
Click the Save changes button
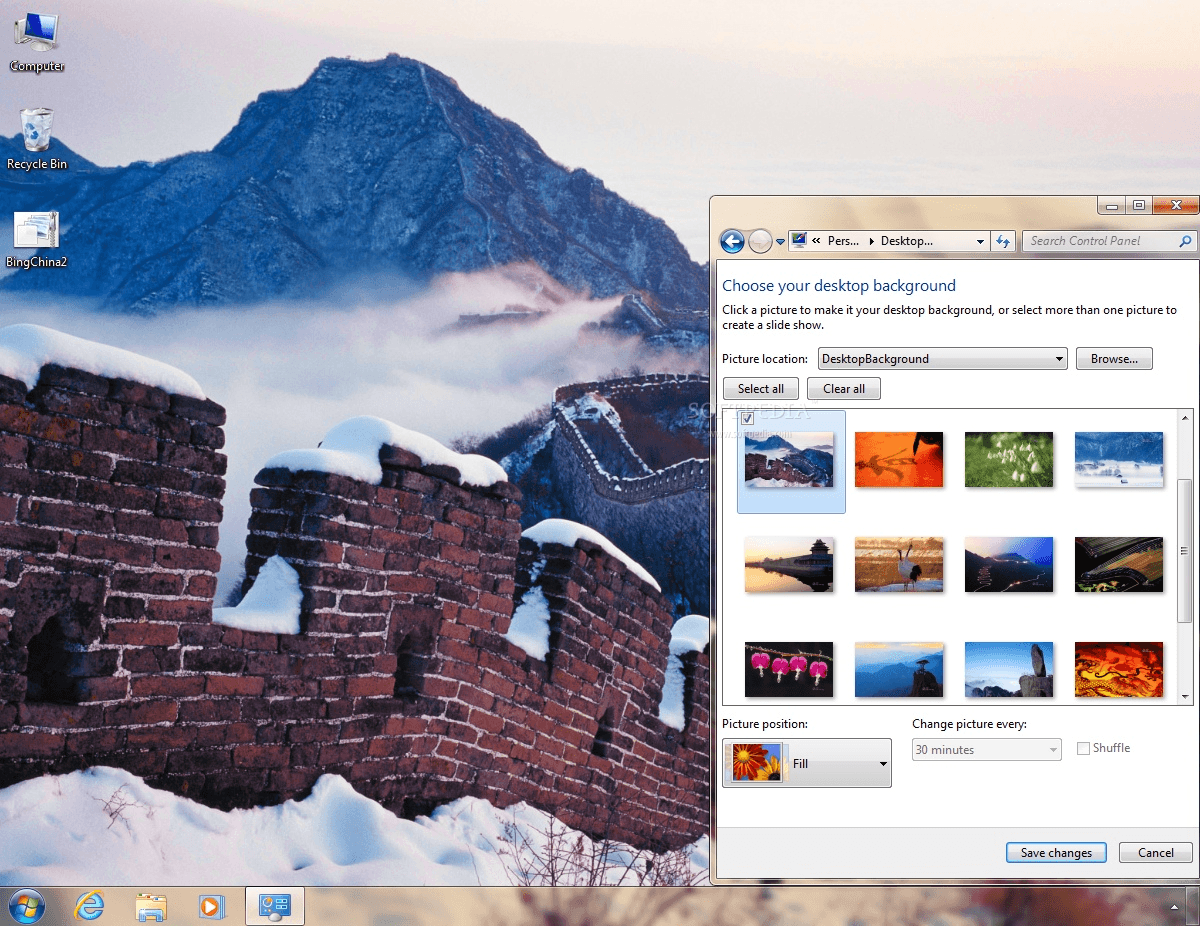1056,852
